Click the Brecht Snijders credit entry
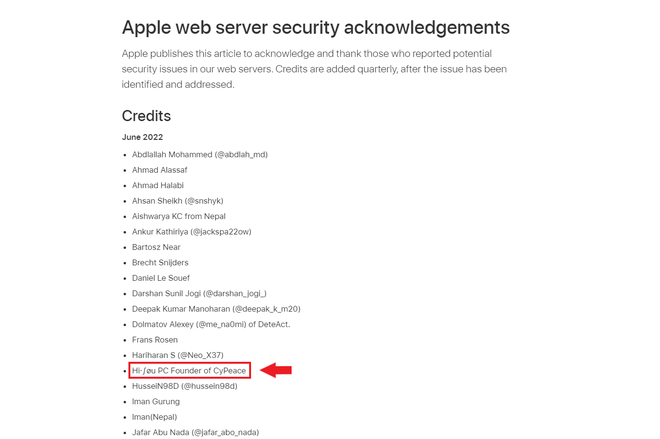 click(x=160, y=263)
